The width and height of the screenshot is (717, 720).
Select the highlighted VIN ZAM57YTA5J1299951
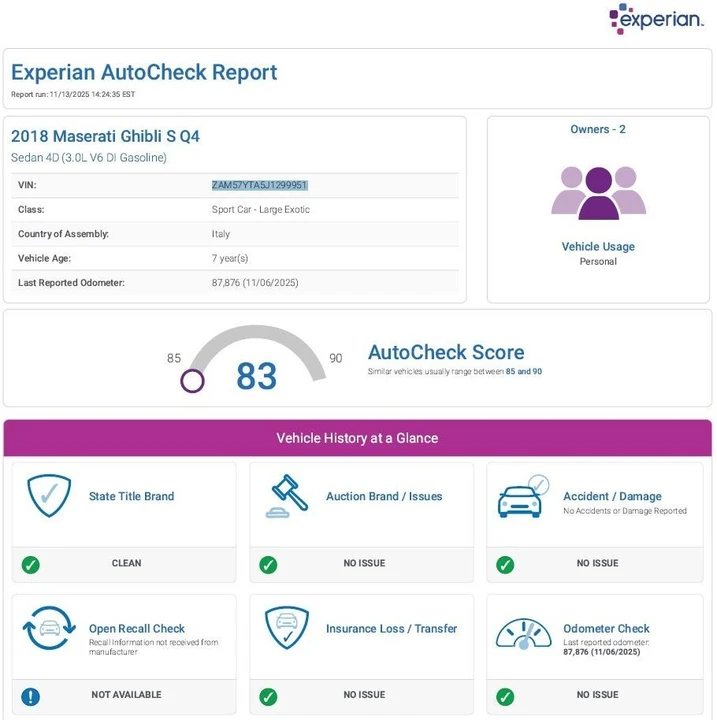tap(260, 185)
